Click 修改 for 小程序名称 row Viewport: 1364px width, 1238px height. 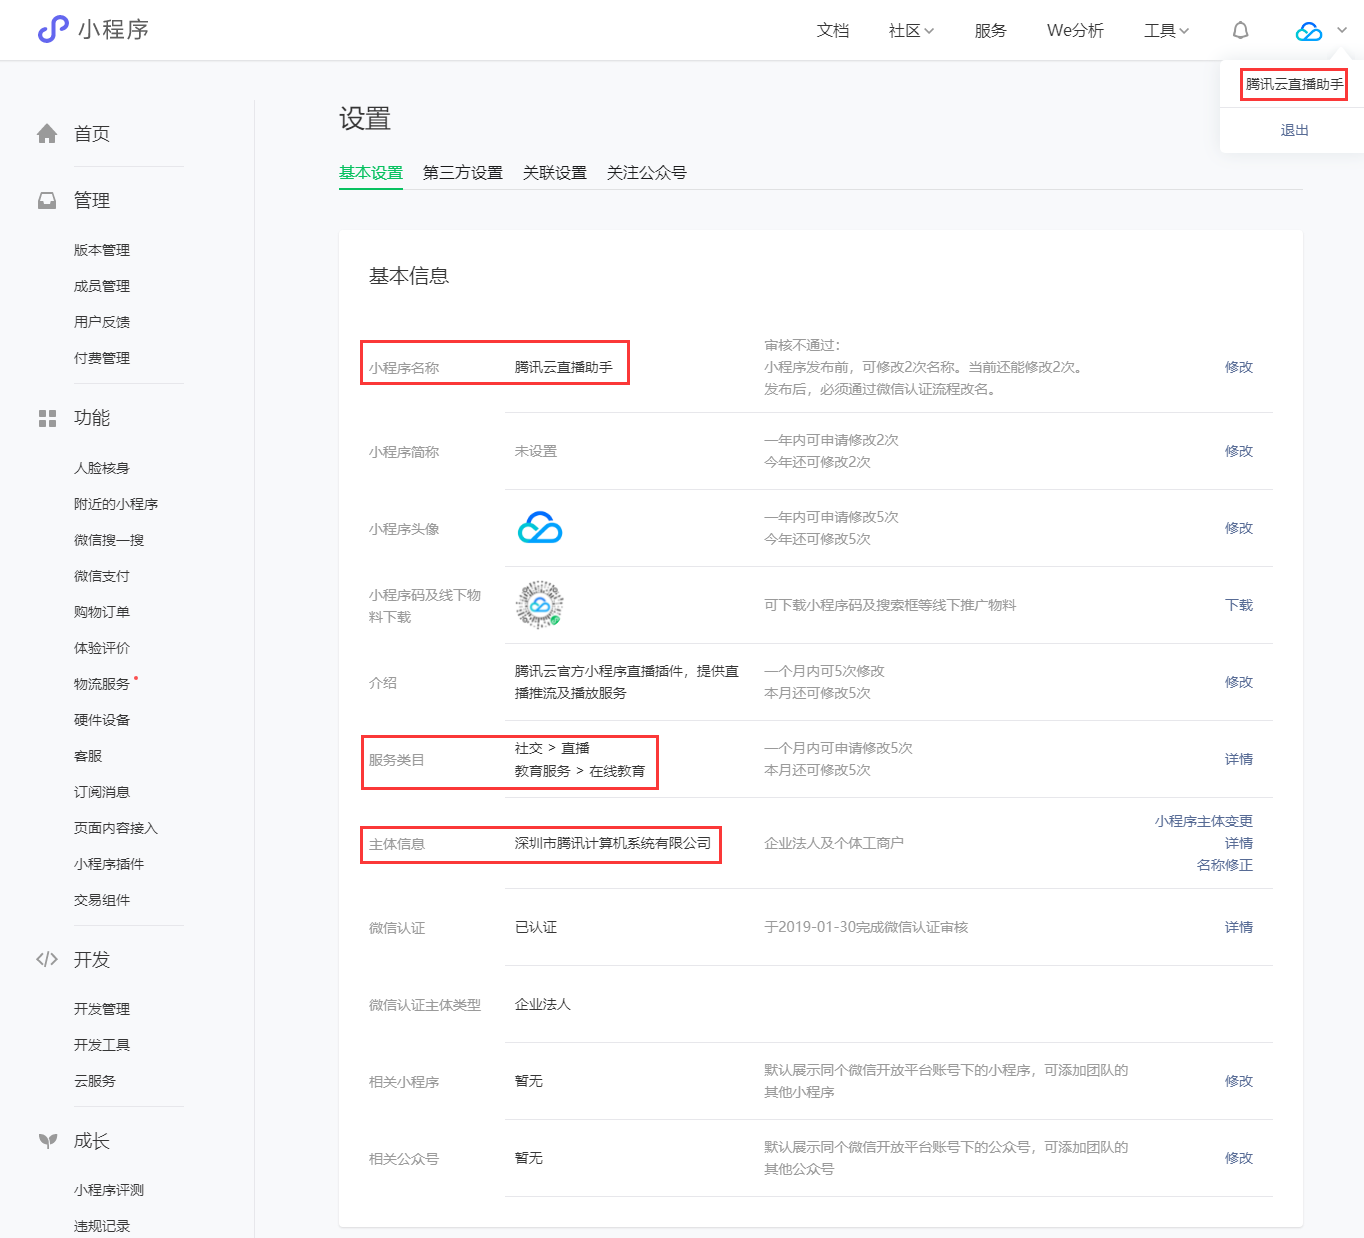pyautogui.click(x=1239, y=367)
